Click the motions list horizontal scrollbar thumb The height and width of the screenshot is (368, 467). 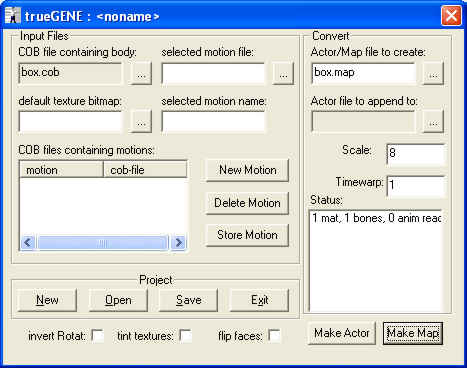click(x=103, y=243)
